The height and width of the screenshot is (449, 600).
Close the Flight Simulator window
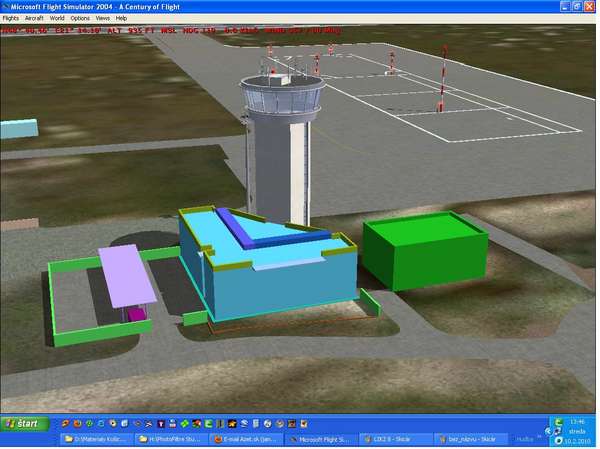589,6
